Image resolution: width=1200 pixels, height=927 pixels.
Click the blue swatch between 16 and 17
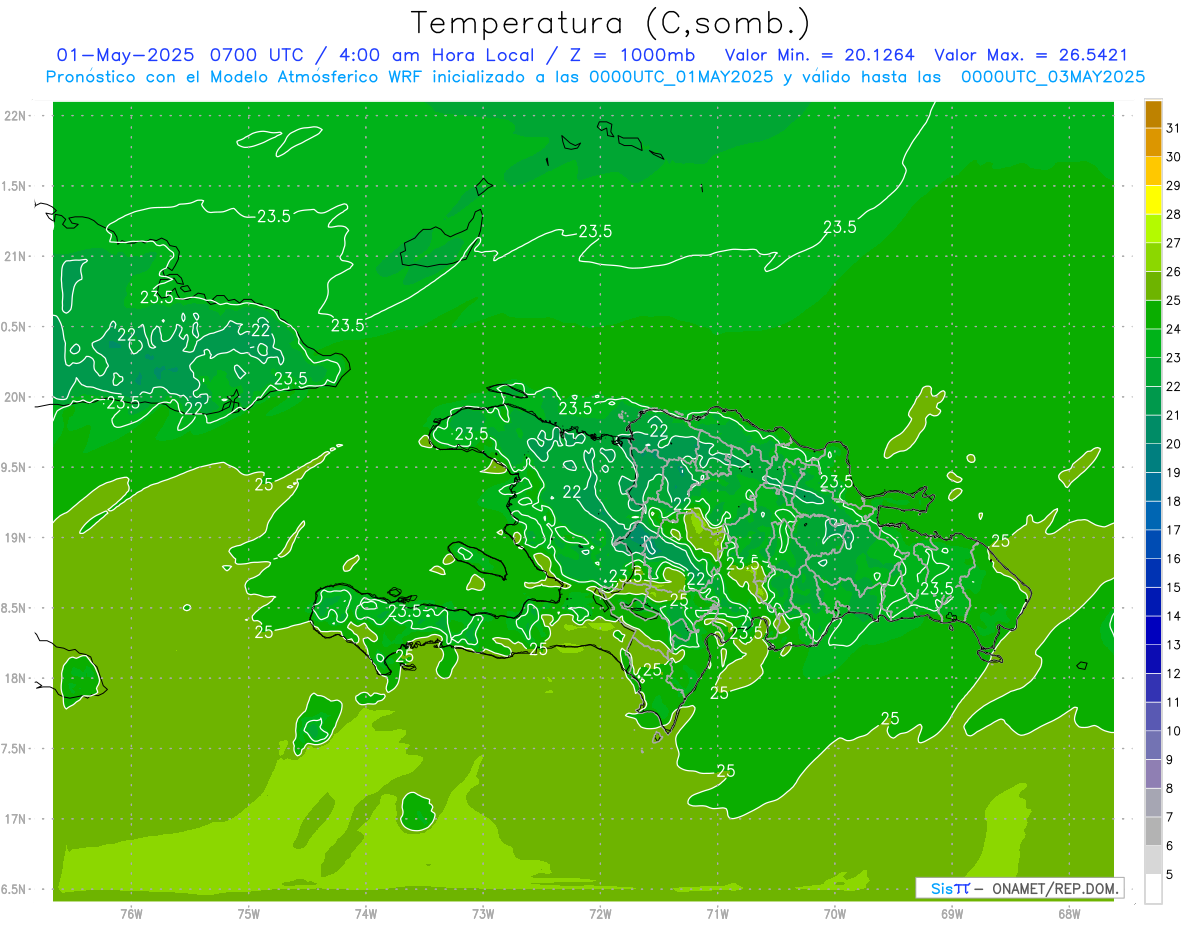coord(1153,545)
